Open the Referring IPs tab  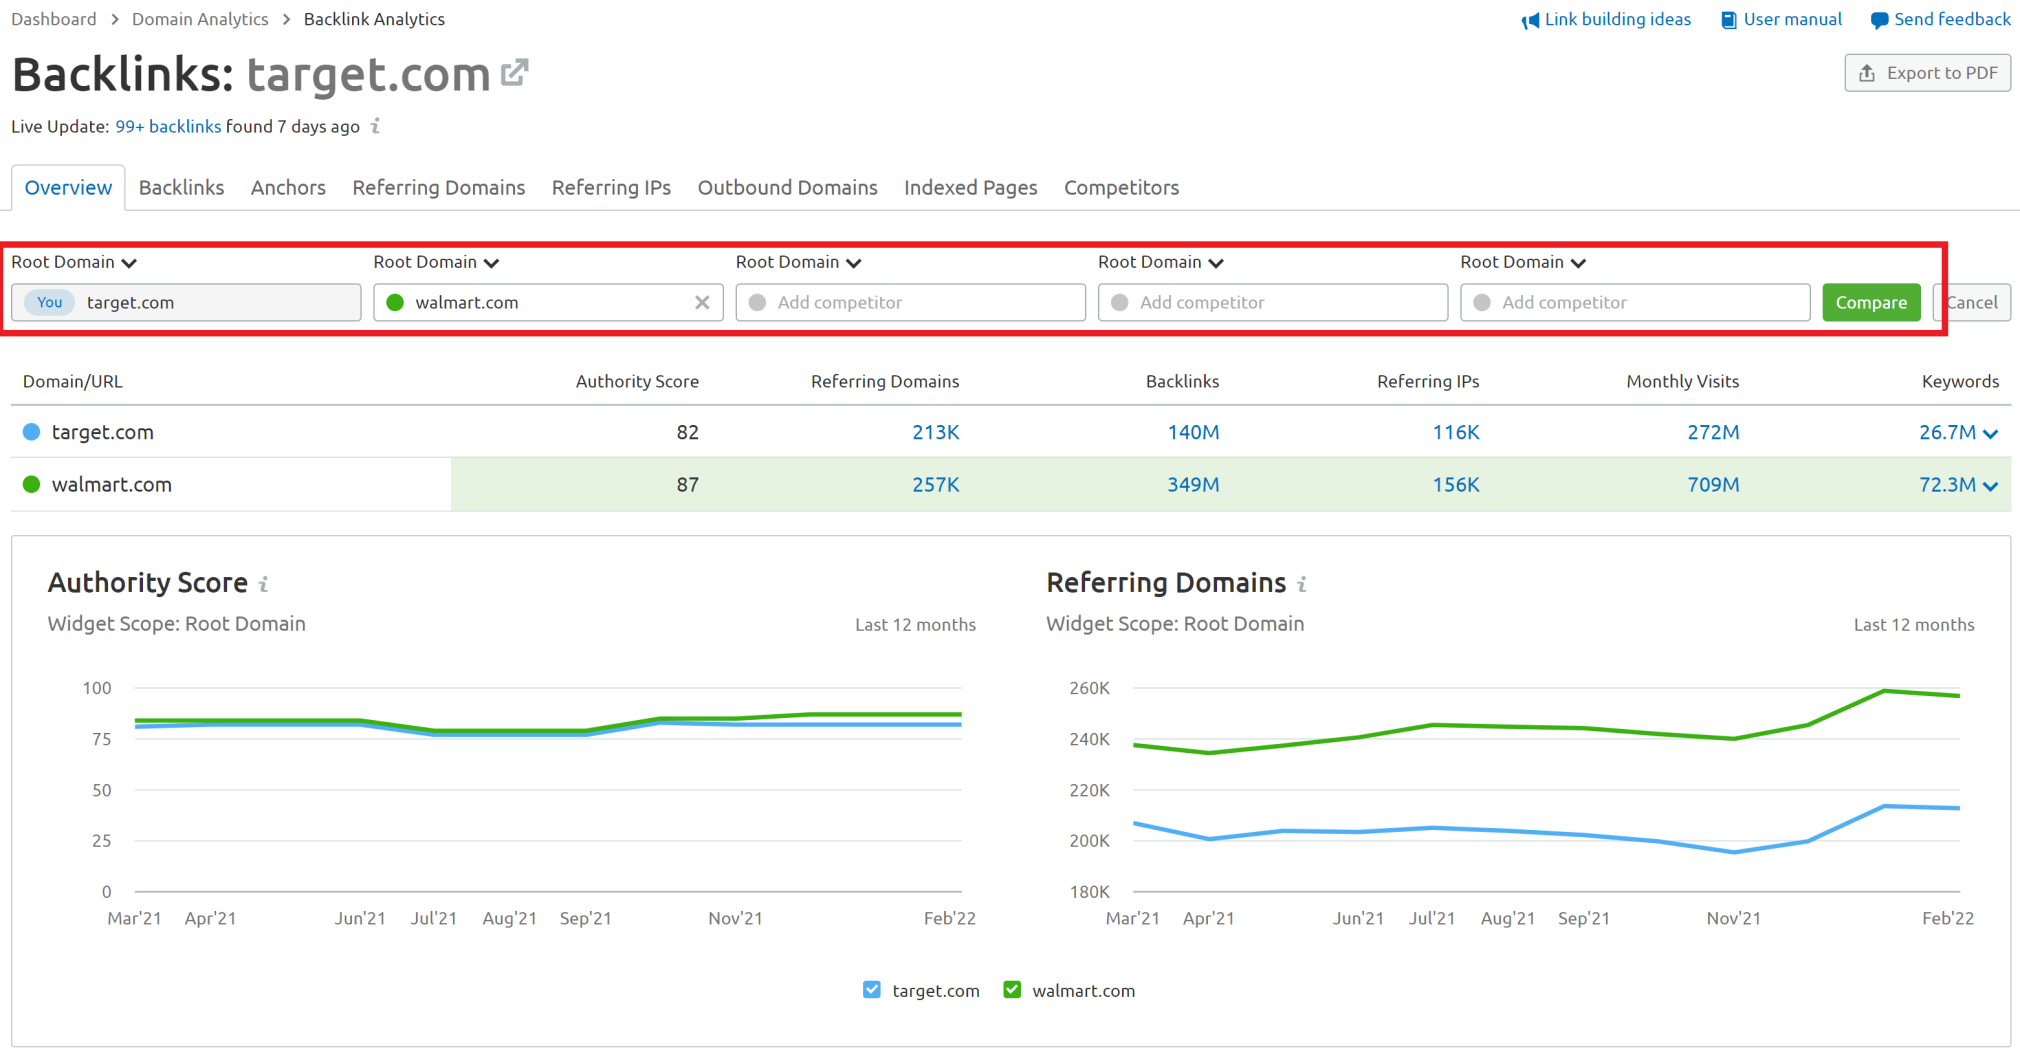tap(611, 188)
